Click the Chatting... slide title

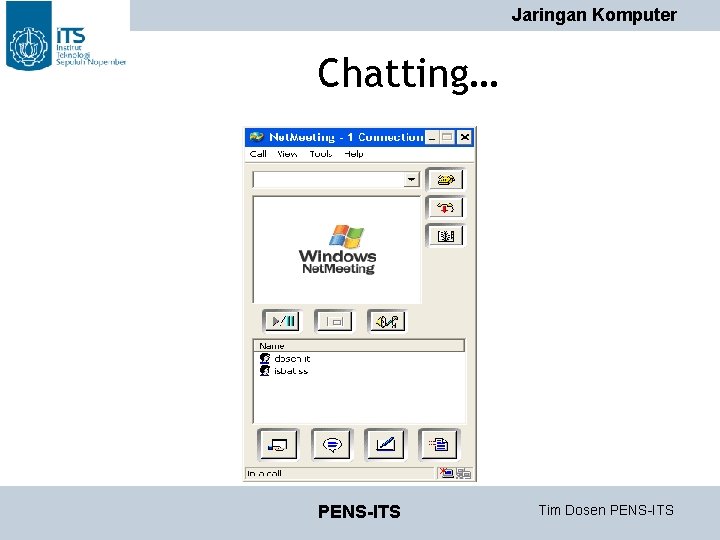coord(408,73)
